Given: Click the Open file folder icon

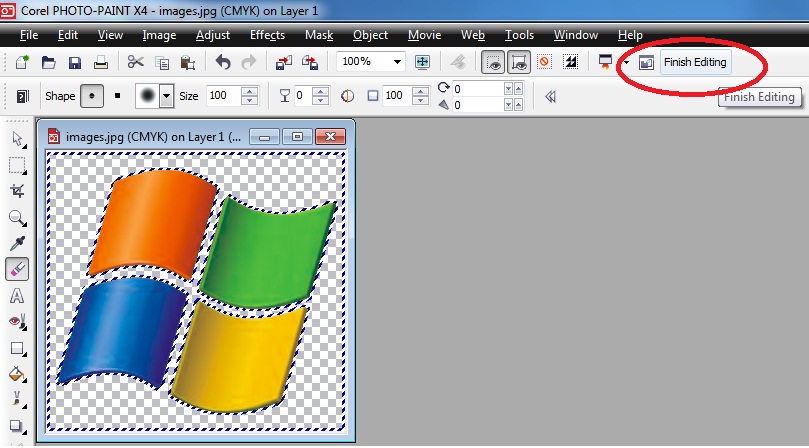Looking at the screenshot, I should (48, 62).
